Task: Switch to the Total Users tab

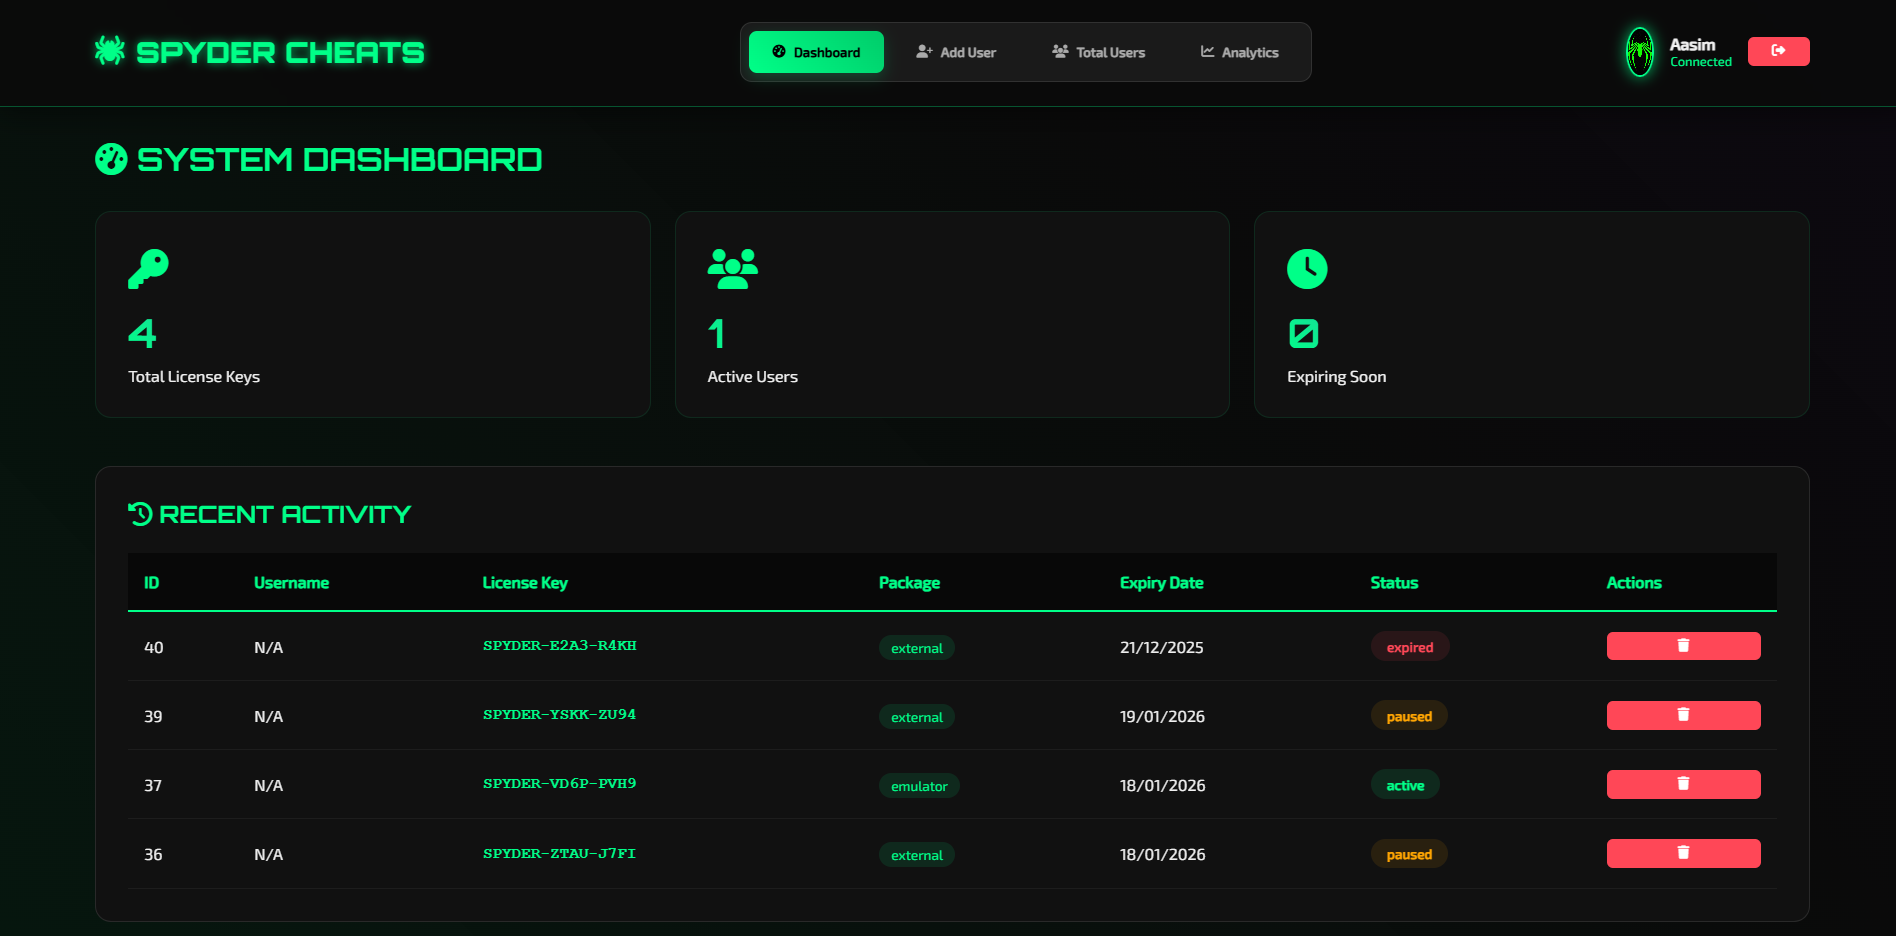Action: click(1098, 51)
